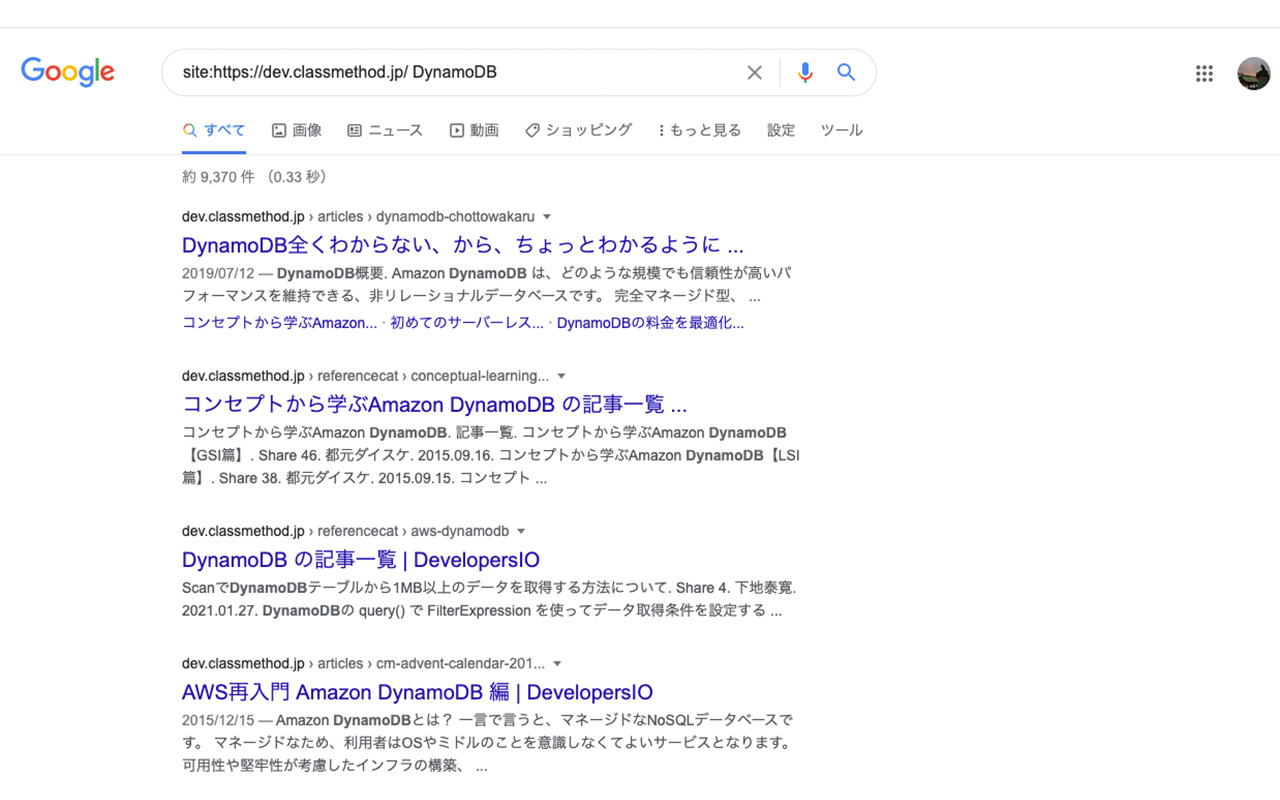Open Google apps grid
Screen dimensions: 1280x800
(1204, 73)
